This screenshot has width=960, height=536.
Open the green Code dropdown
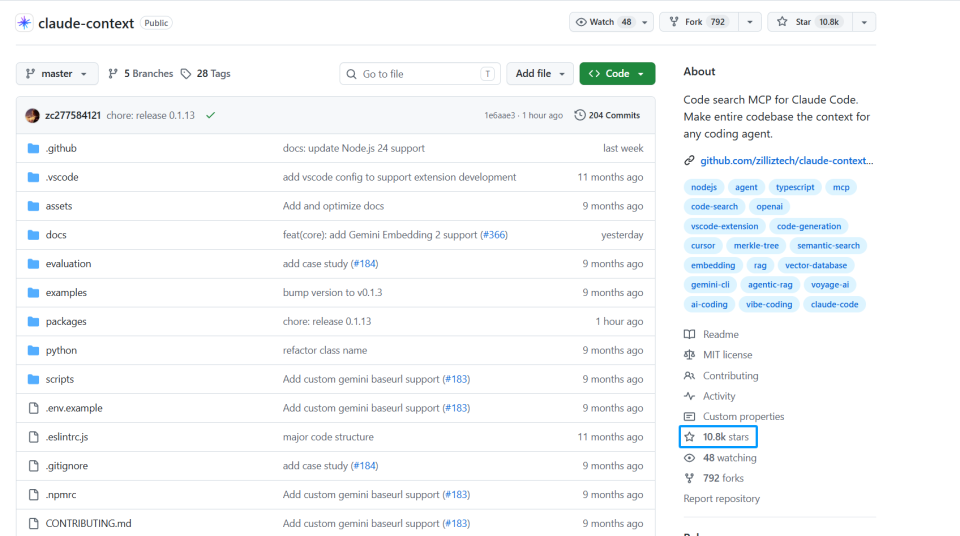click(617, 74)
